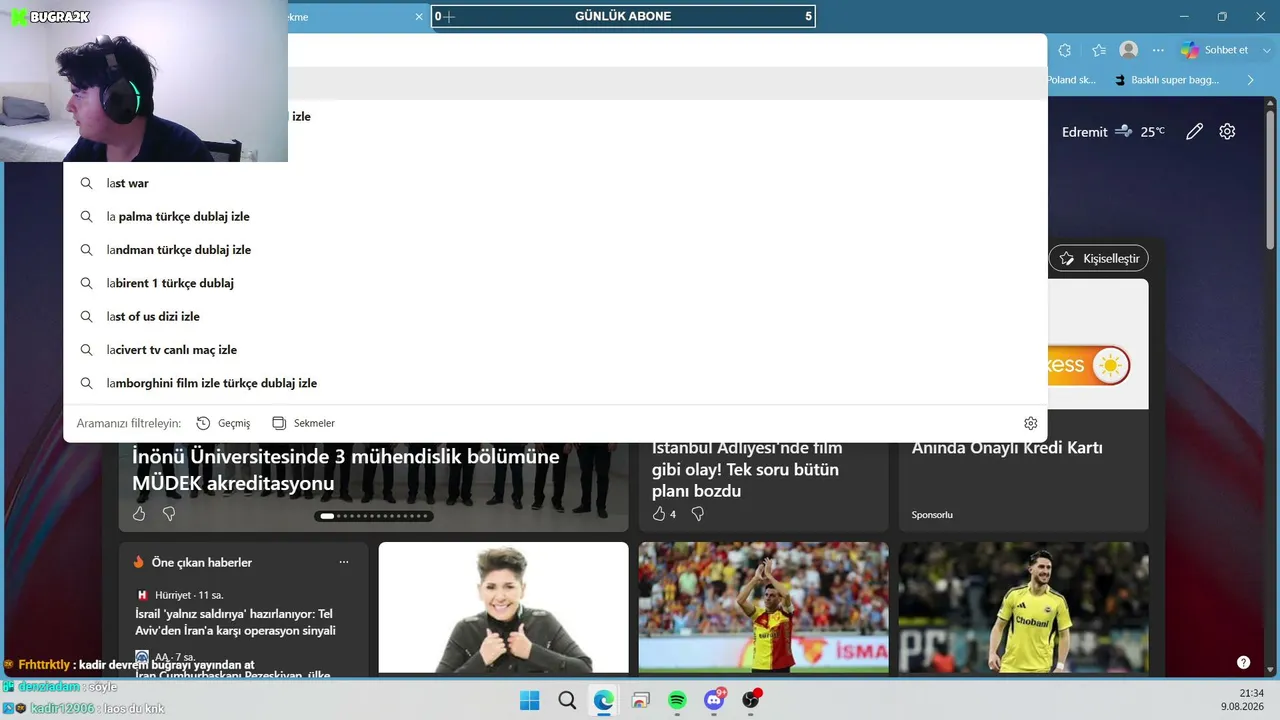This screenshot has height=720, width=1280.
Task: Open Spotify from the taskbar
Action: [677, 700]
